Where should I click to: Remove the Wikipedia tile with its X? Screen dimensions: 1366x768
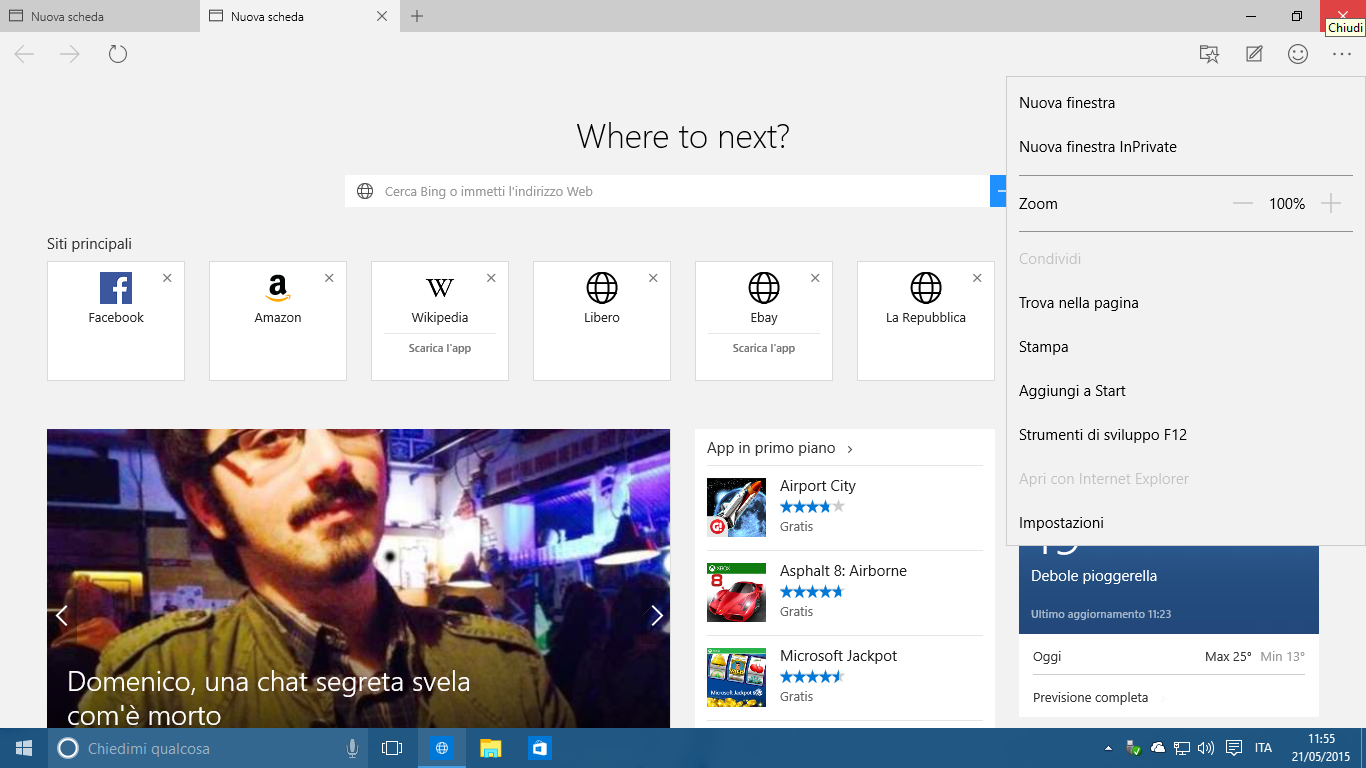[491, 278]
